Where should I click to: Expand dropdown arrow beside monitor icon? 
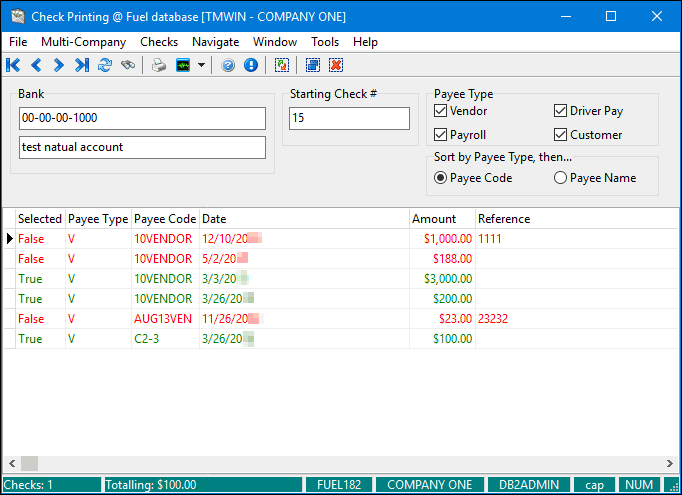click(202, 65)
